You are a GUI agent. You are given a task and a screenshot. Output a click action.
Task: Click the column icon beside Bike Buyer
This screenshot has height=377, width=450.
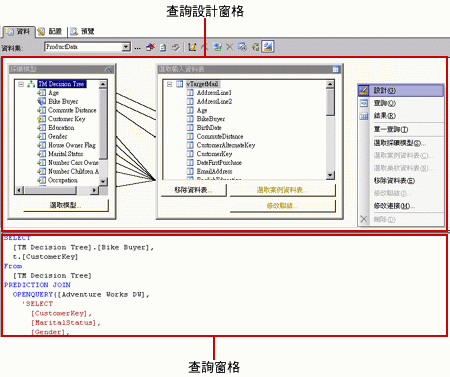coord(41,101)
